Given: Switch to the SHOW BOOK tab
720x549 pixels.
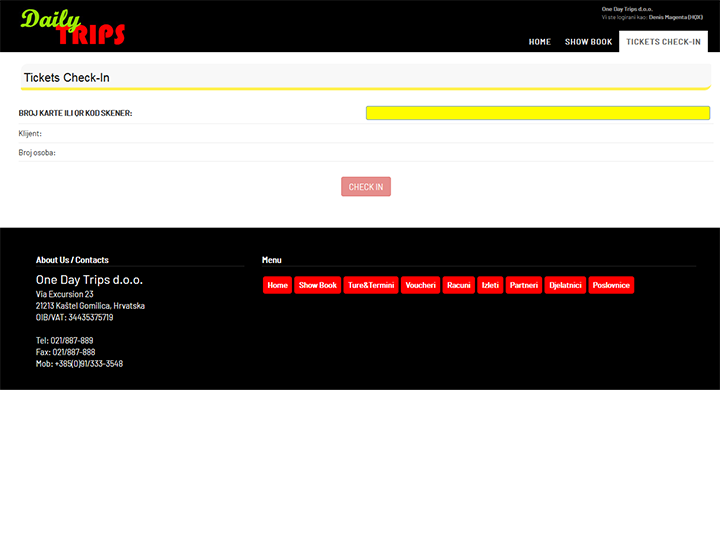Looking at the screenshot, I should pos(588,42).
